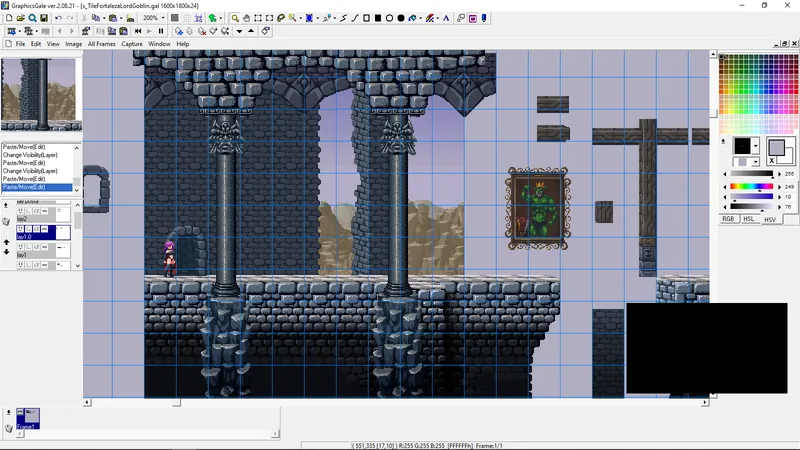Click the preview thumbnail of the castle
This screenshot has height=450, width=800.
pyautogui.click(x=41, y=95)
